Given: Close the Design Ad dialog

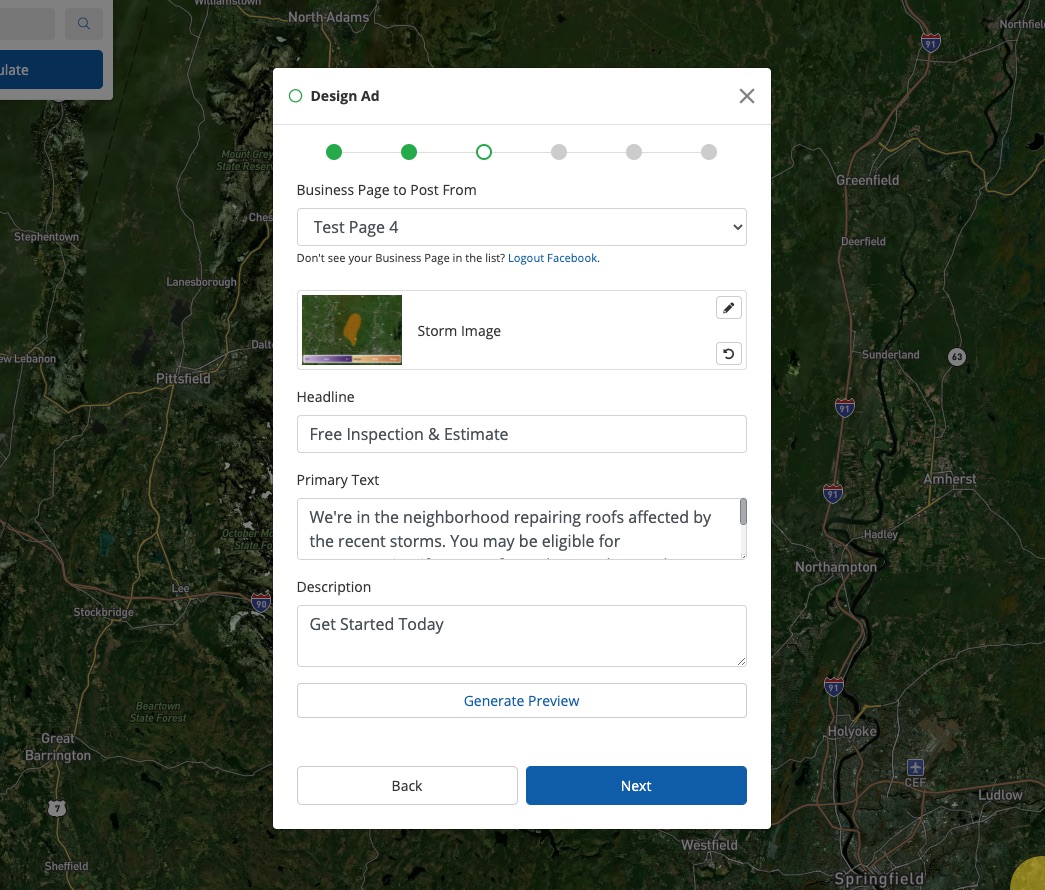Looking at the screenshot, I should click(x=746, y=96).
